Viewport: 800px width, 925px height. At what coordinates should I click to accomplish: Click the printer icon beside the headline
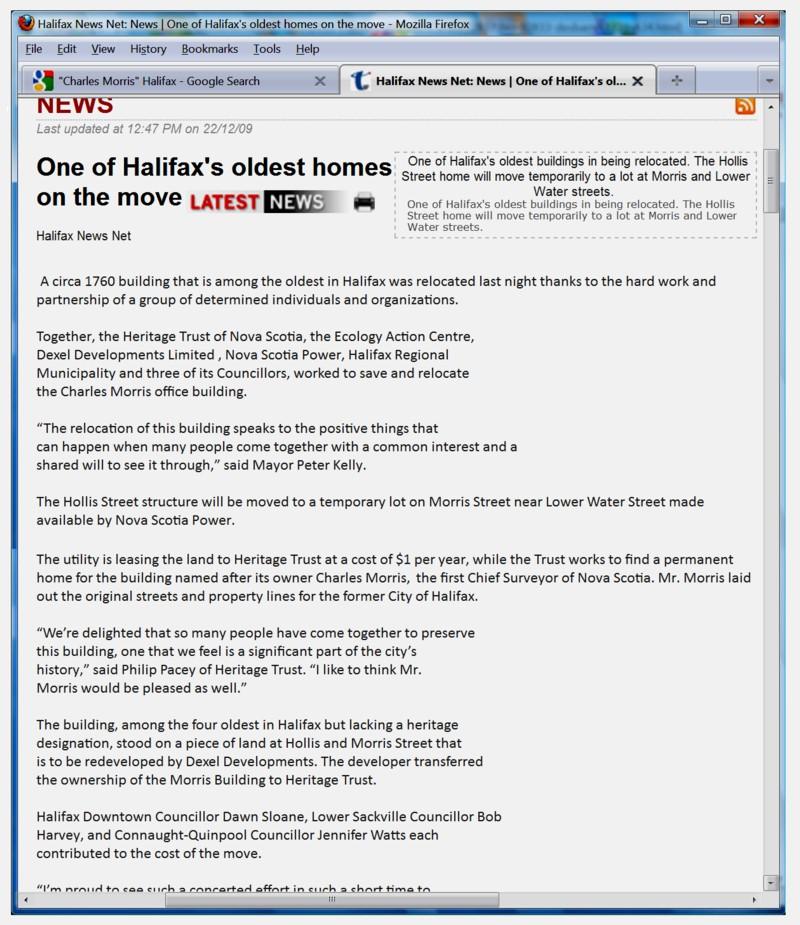pos(364,200)
